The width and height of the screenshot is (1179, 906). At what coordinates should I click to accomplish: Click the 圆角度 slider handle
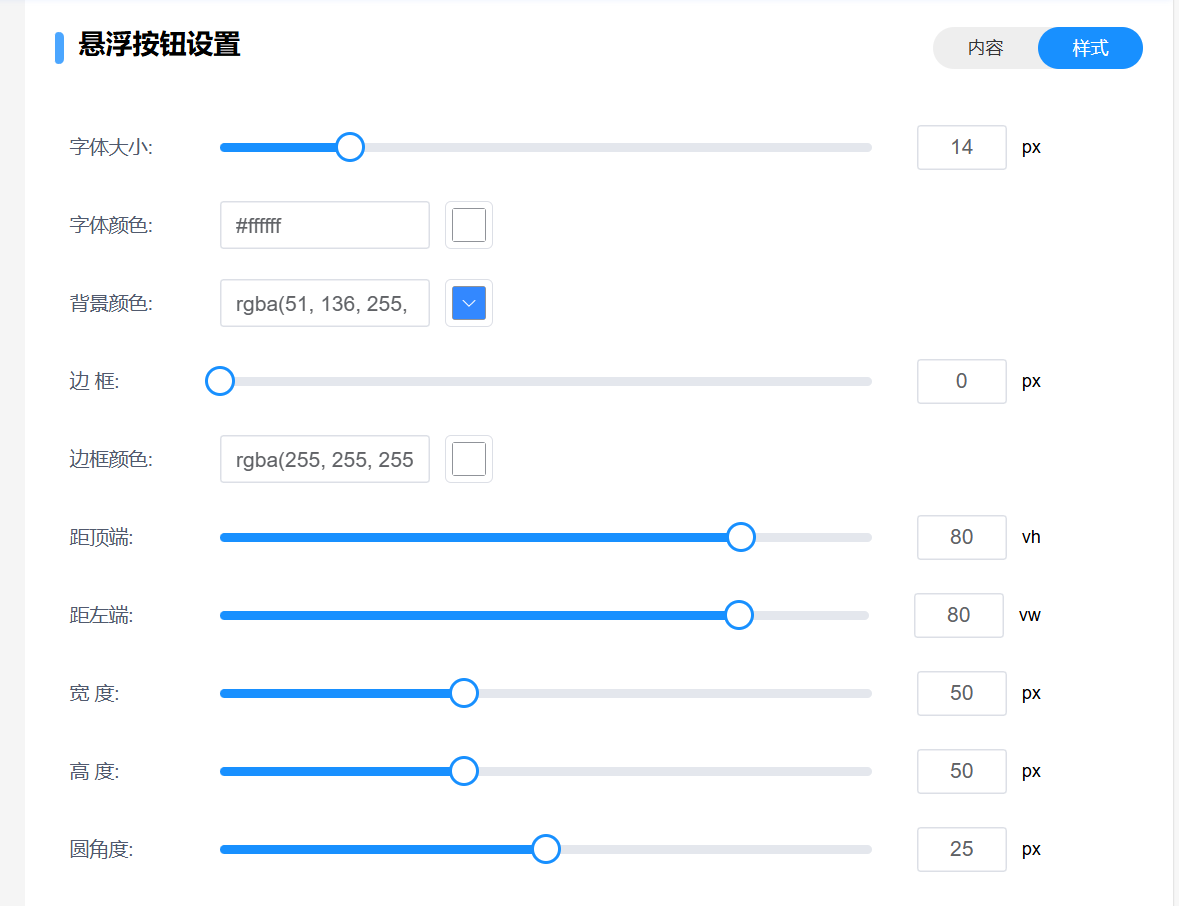[545, 849]
